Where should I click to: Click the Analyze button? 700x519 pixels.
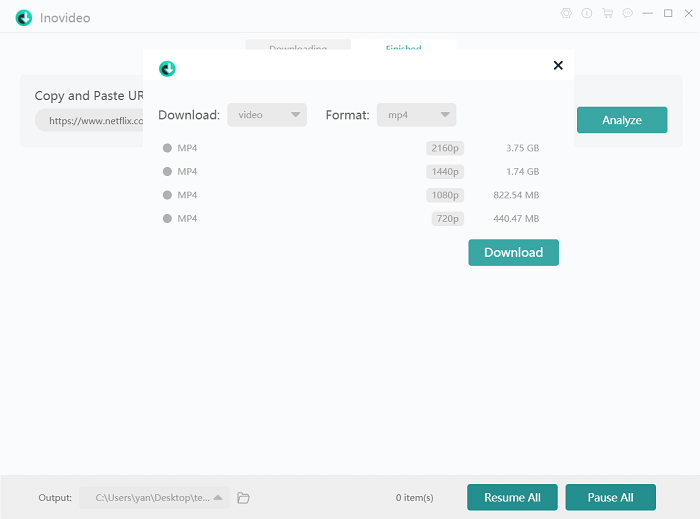[x=621, y=120]
